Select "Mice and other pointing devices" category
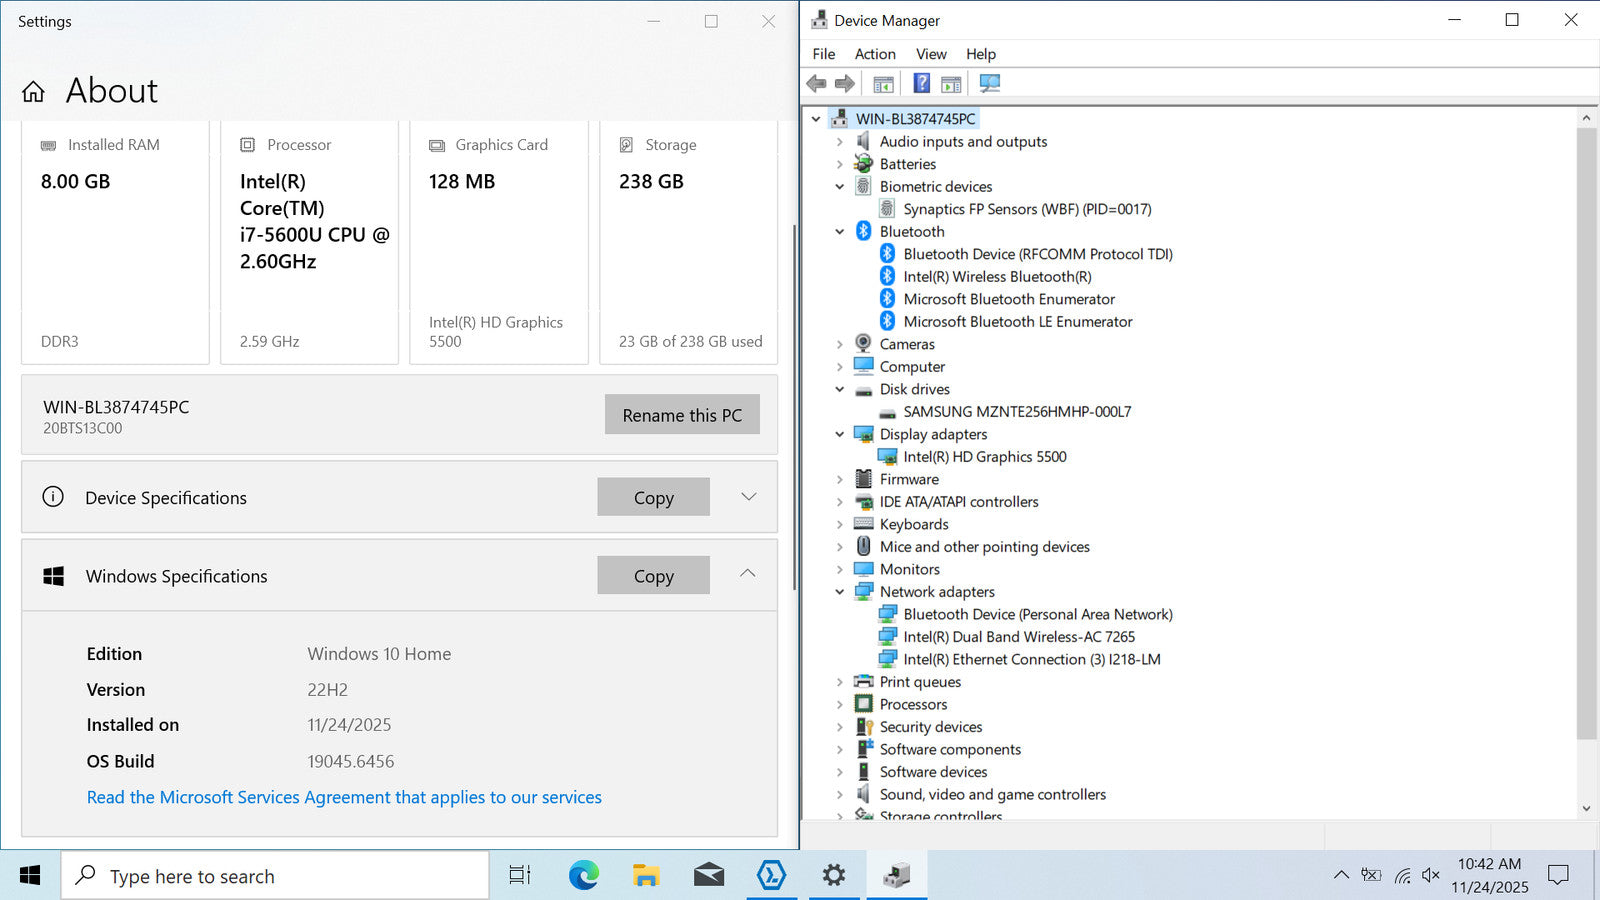The width and height of the screenshot is (1600, 900). coord(985,547)
